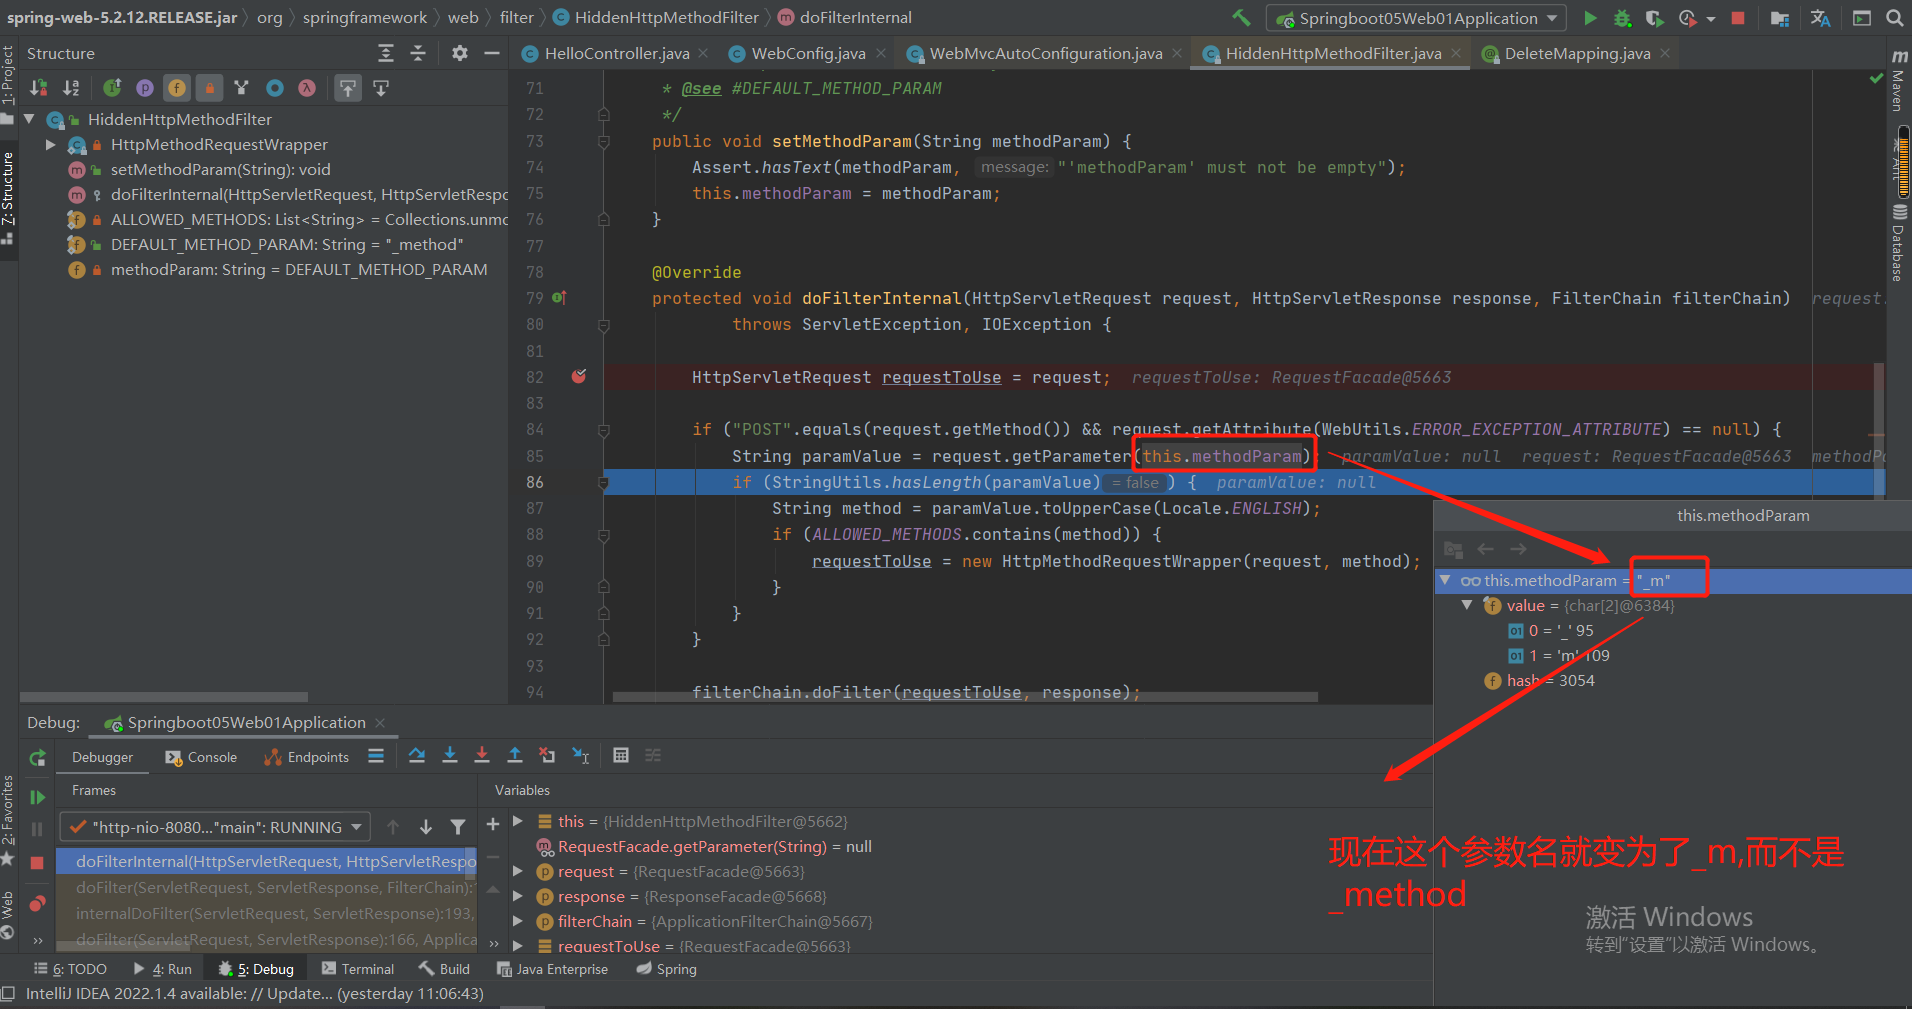Run with Coverage shield icon
Viewport: 1912px width, 1009px height.
point(1655,18)
